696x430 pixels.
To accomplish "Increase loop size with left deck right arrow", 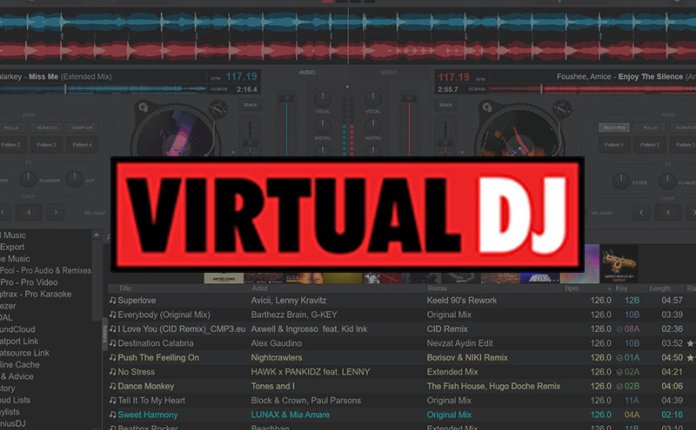I will pyautogui.click(x=55, y=213).
